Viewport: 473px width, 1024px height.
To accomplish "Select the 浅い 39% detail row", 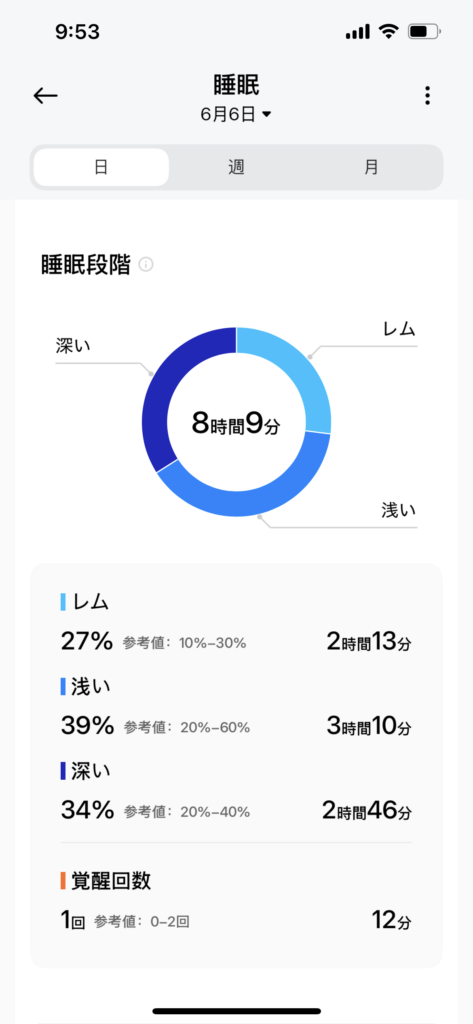I will pos(236,709).
